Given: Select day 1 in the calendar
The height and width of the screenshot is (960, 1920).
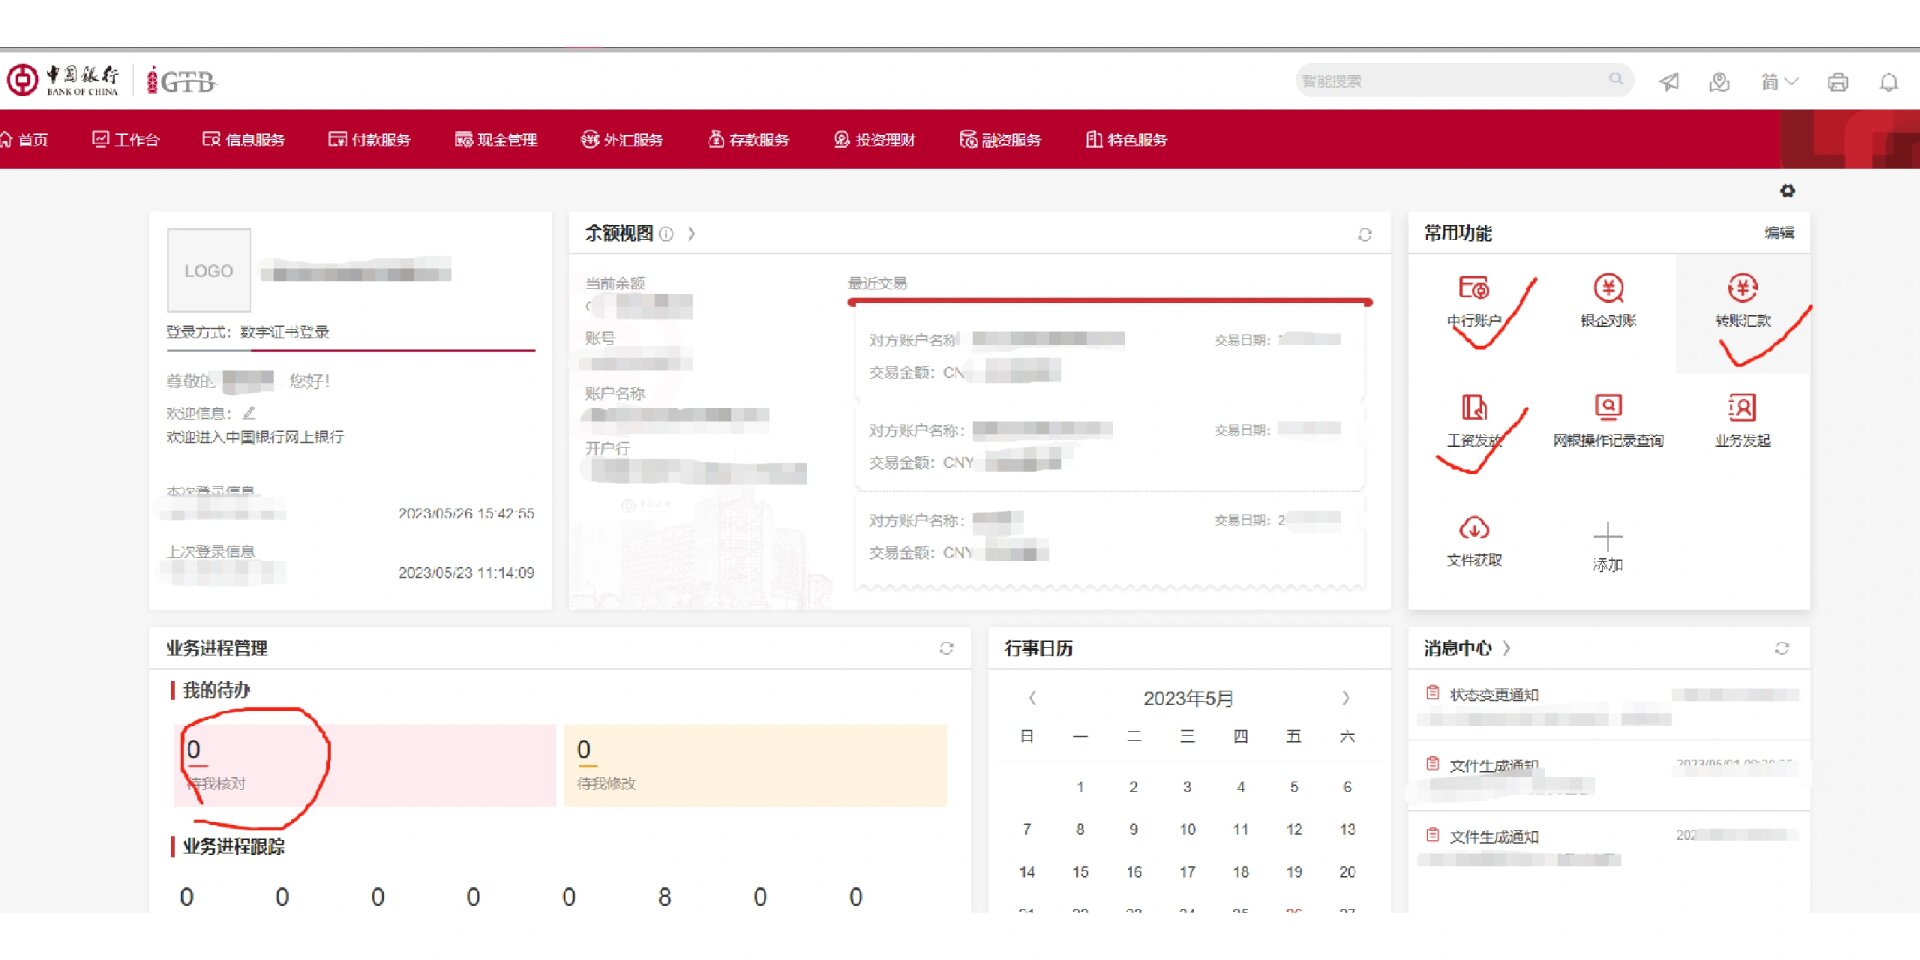Looking at the screenshot, I should 1080,787.
